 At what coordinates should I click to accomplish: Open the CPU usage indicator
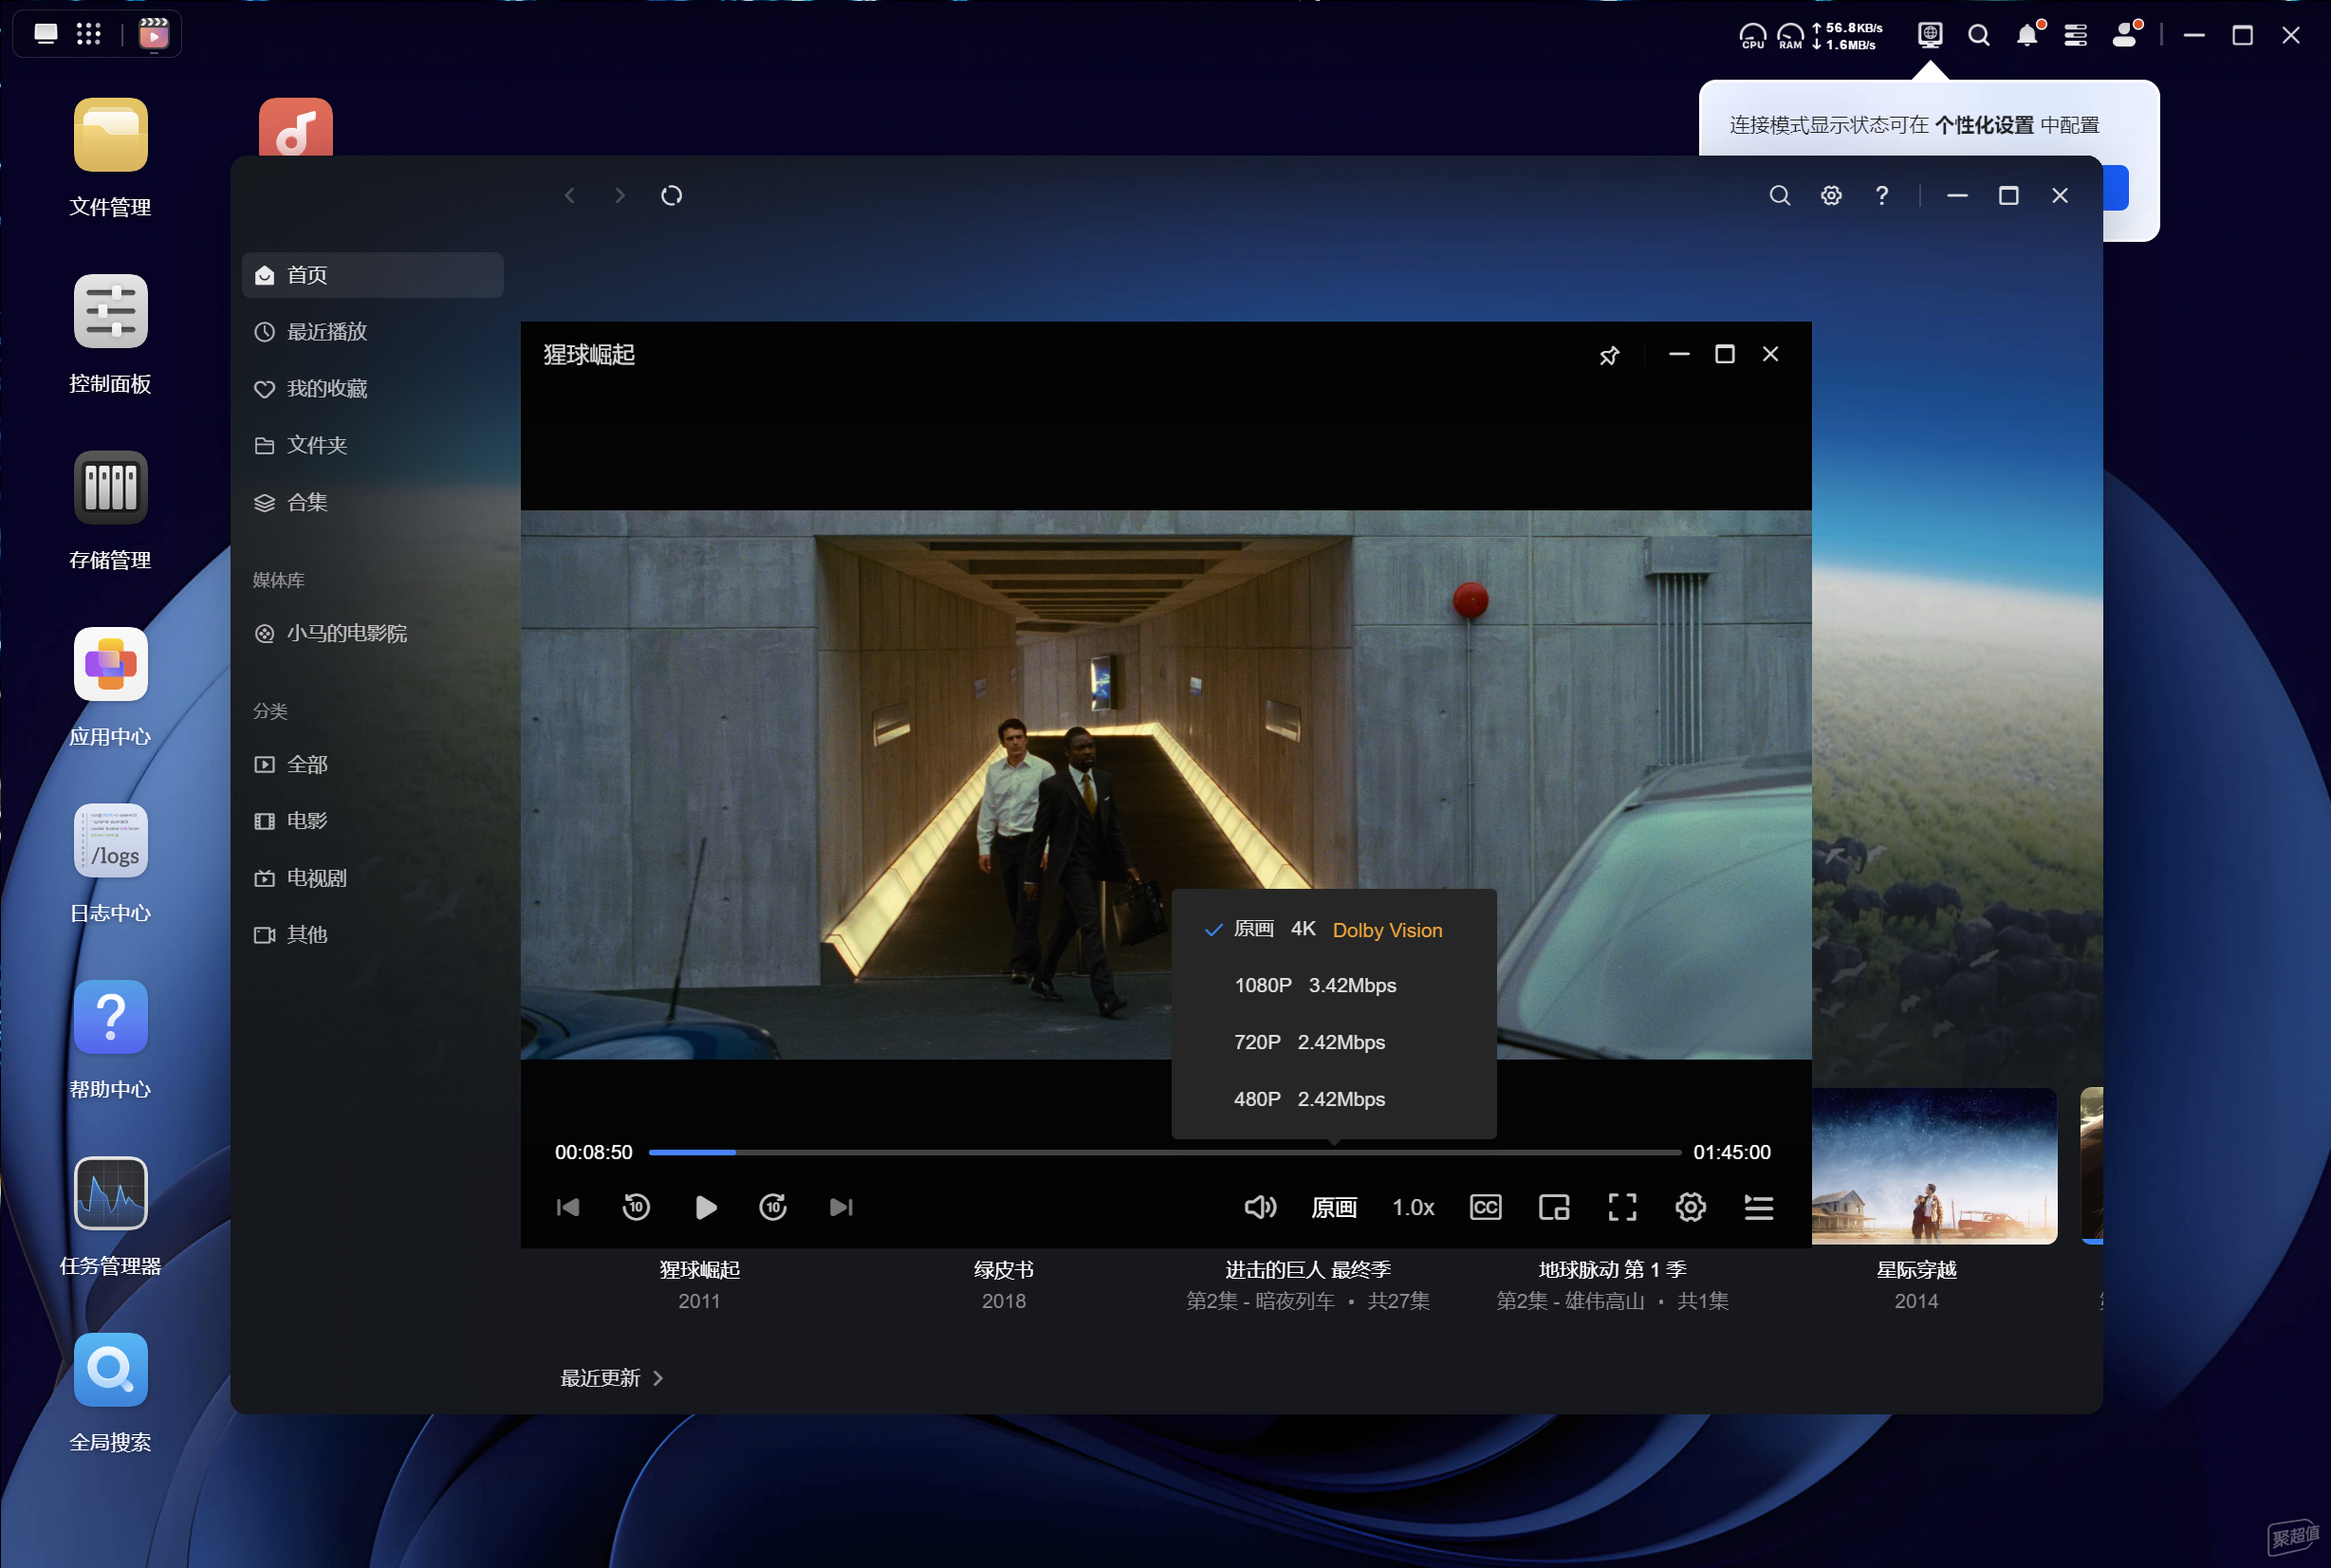(1753, 36)
